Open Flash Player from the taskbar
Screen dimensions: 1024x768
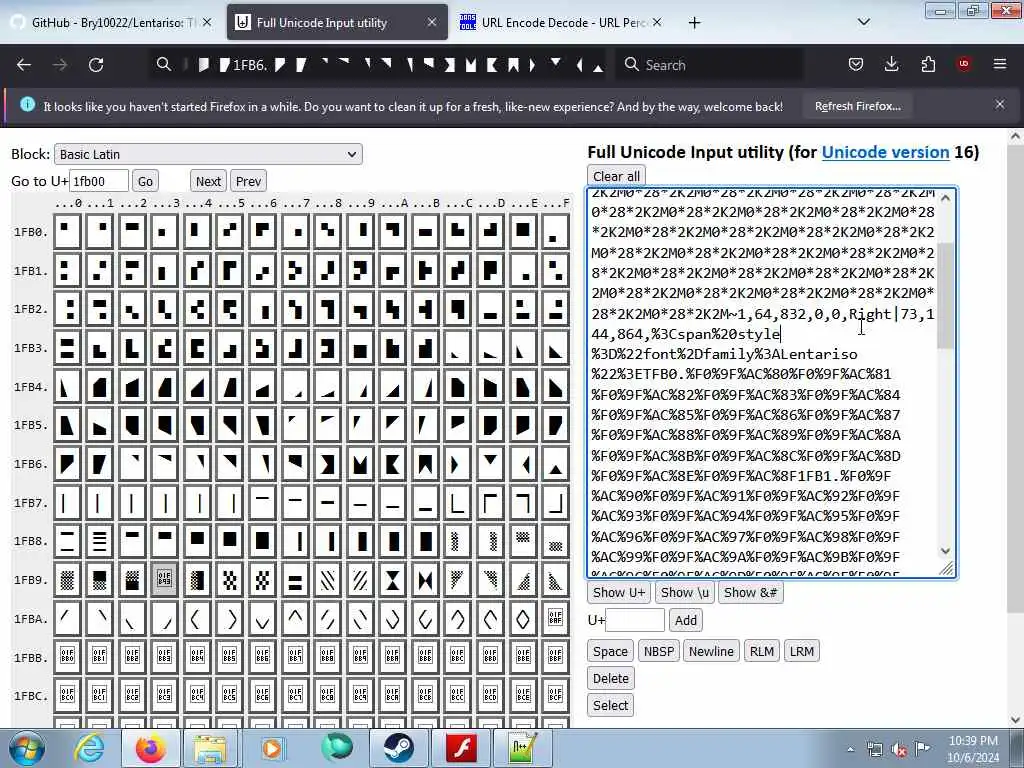461,748
